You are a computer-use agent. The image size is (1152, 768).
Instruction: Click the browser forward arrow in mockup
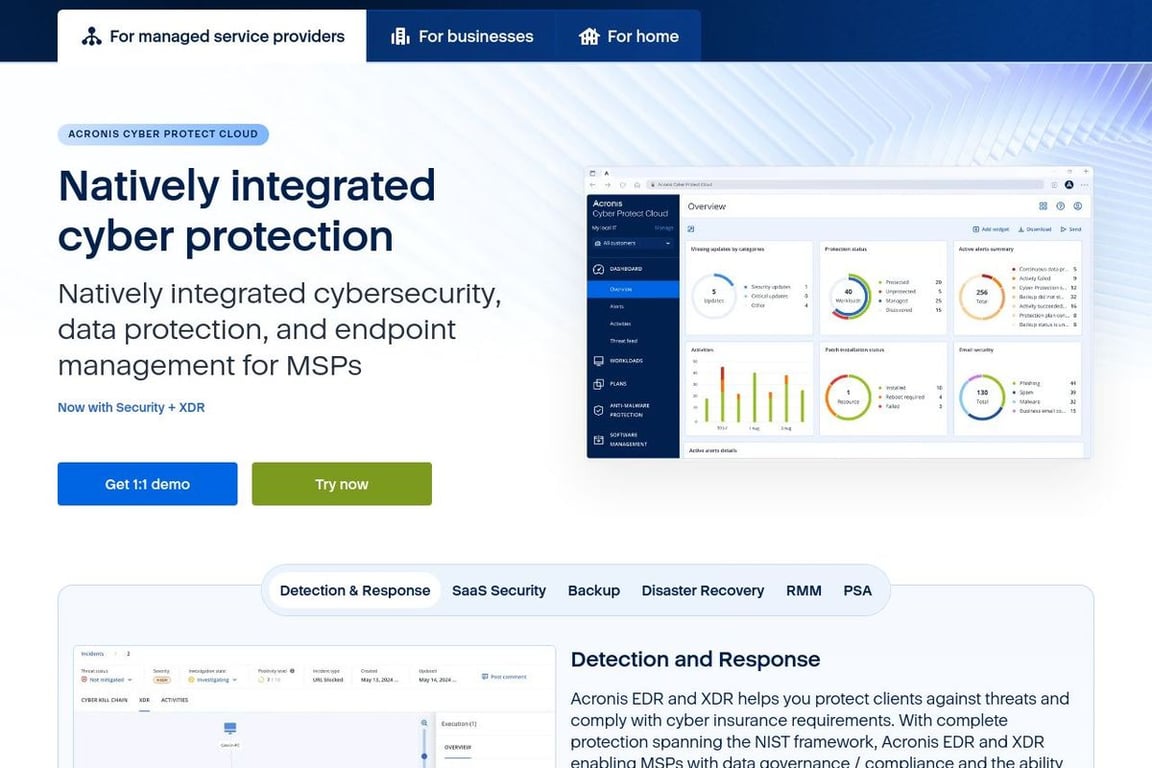pos(608,184)
